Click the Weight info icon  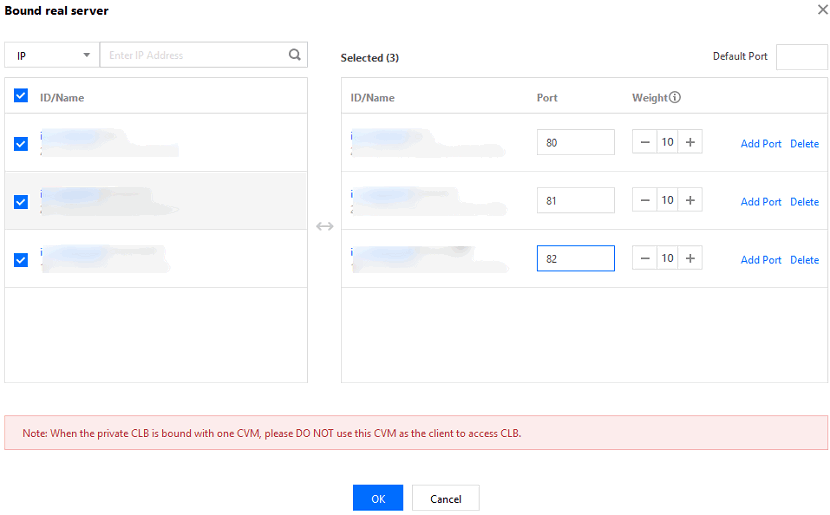click(x=675, y=98)
